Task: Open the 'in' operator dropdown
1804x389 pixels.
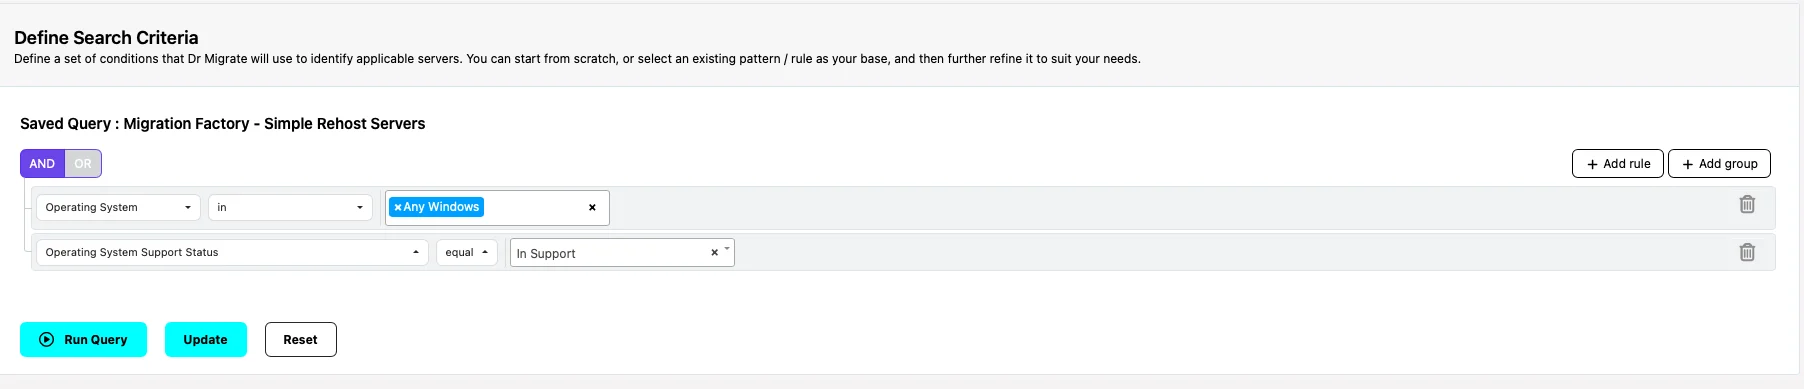Action: (x=290, y=207)
